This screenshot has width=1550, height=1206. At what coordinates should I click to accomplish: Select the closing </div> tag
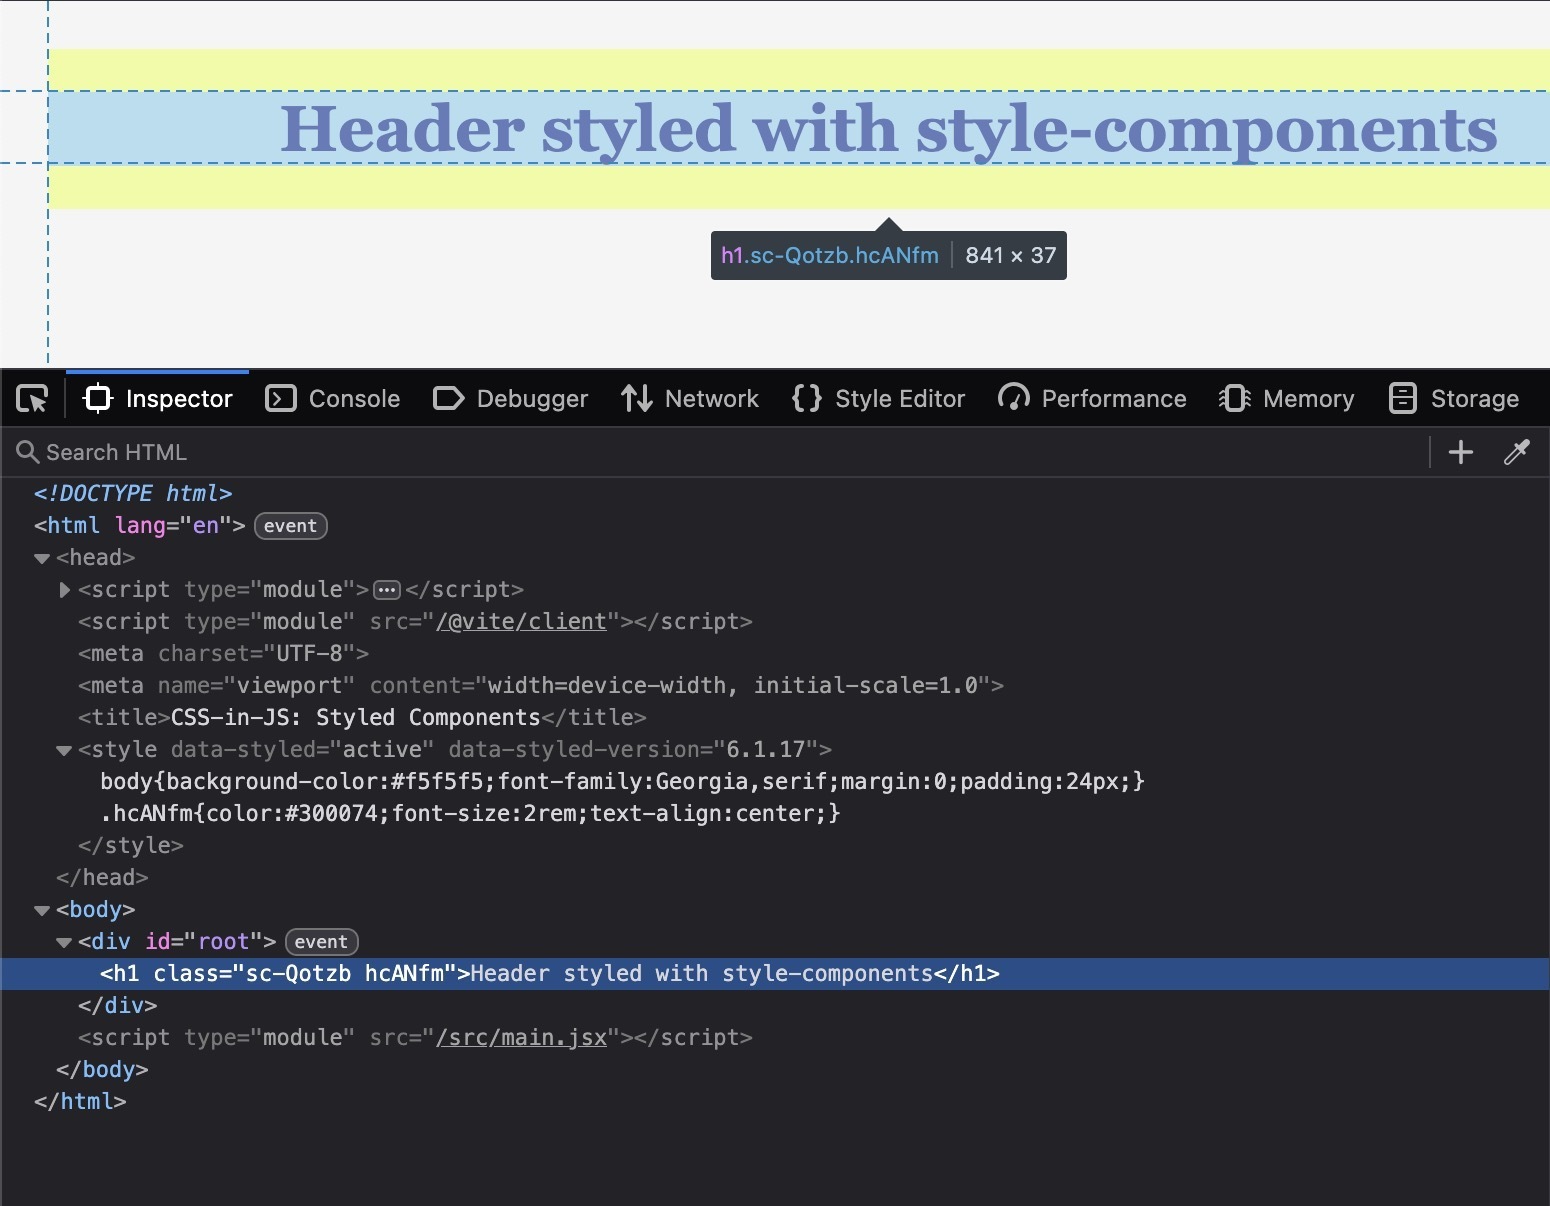[x=118, y=1006]
